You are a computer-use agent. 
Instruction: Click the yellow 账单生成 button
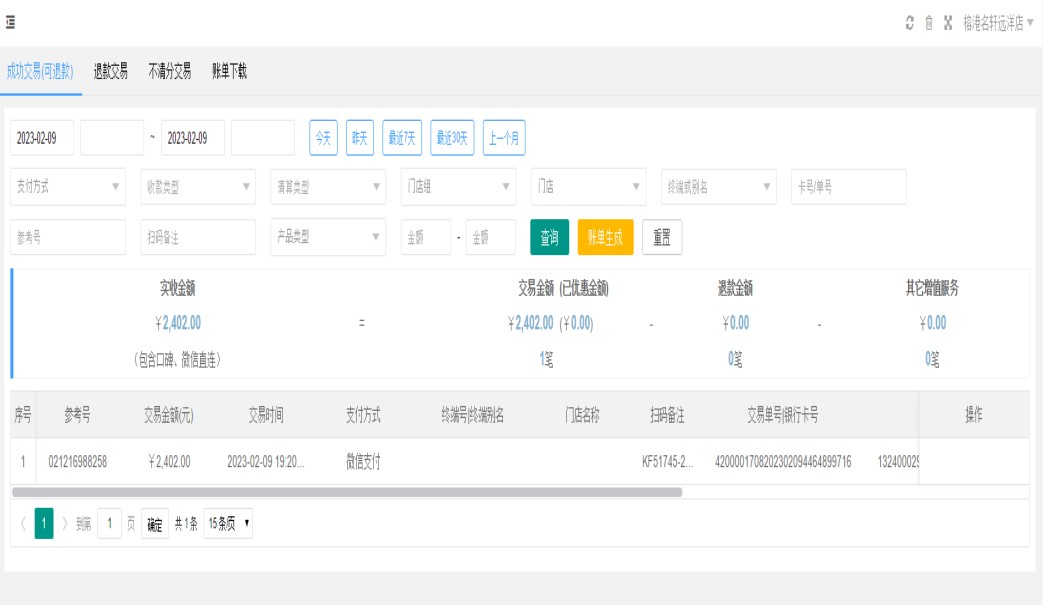pyautogui.click(x=605, y=237)
